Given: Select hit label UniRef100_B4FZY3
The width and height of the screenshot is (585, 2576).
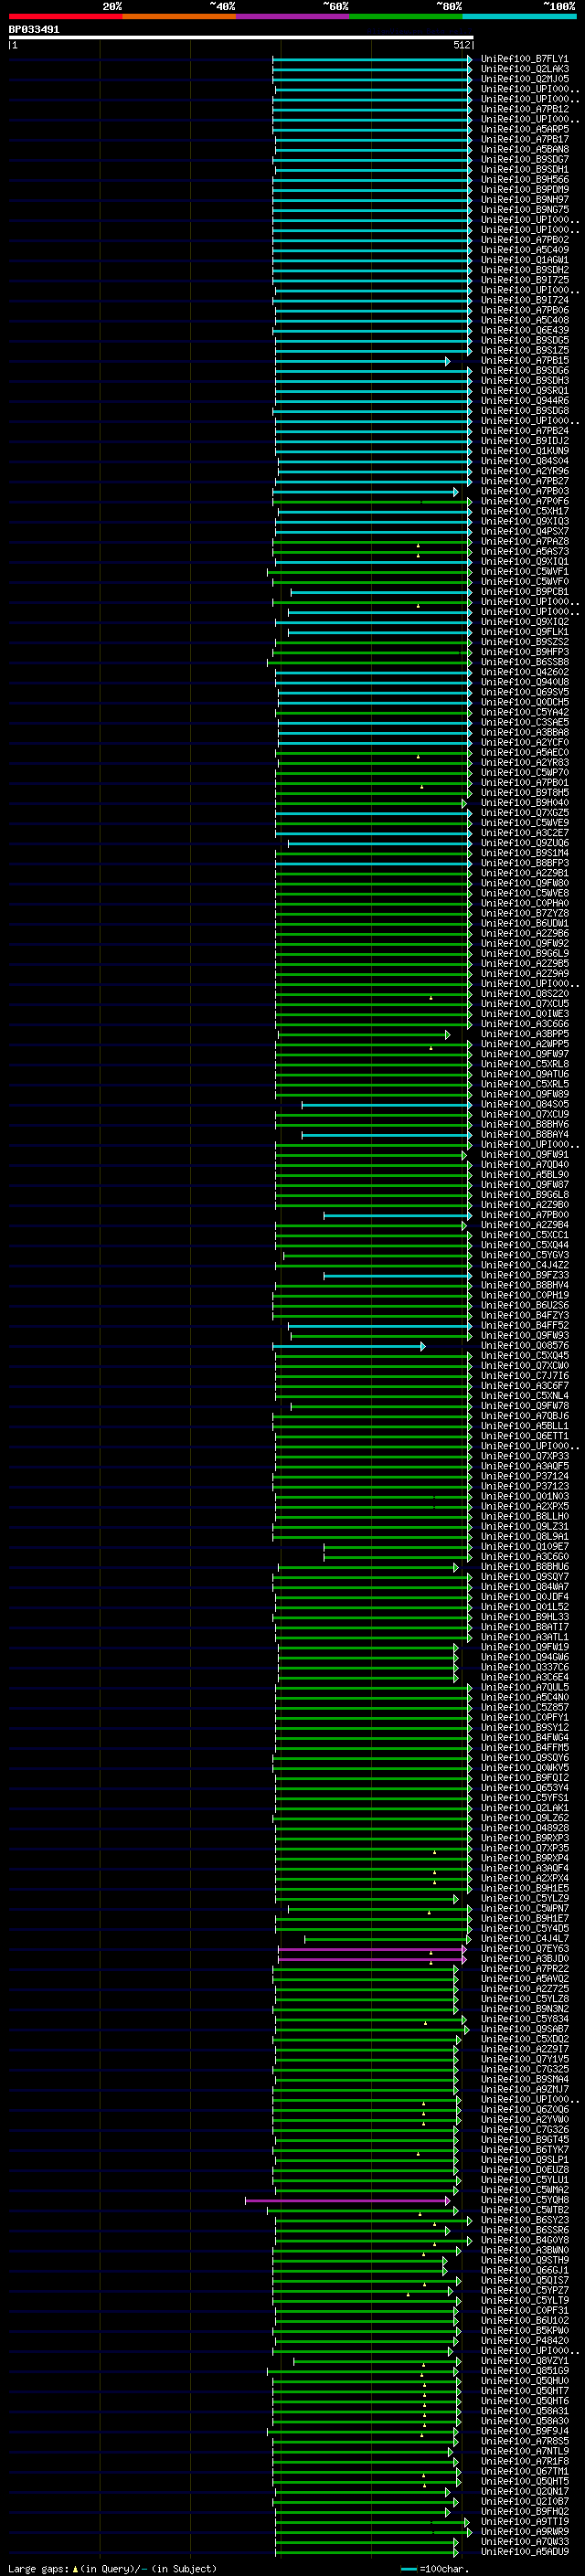Looking at the screenshot, I should (x=524, y=1315).
